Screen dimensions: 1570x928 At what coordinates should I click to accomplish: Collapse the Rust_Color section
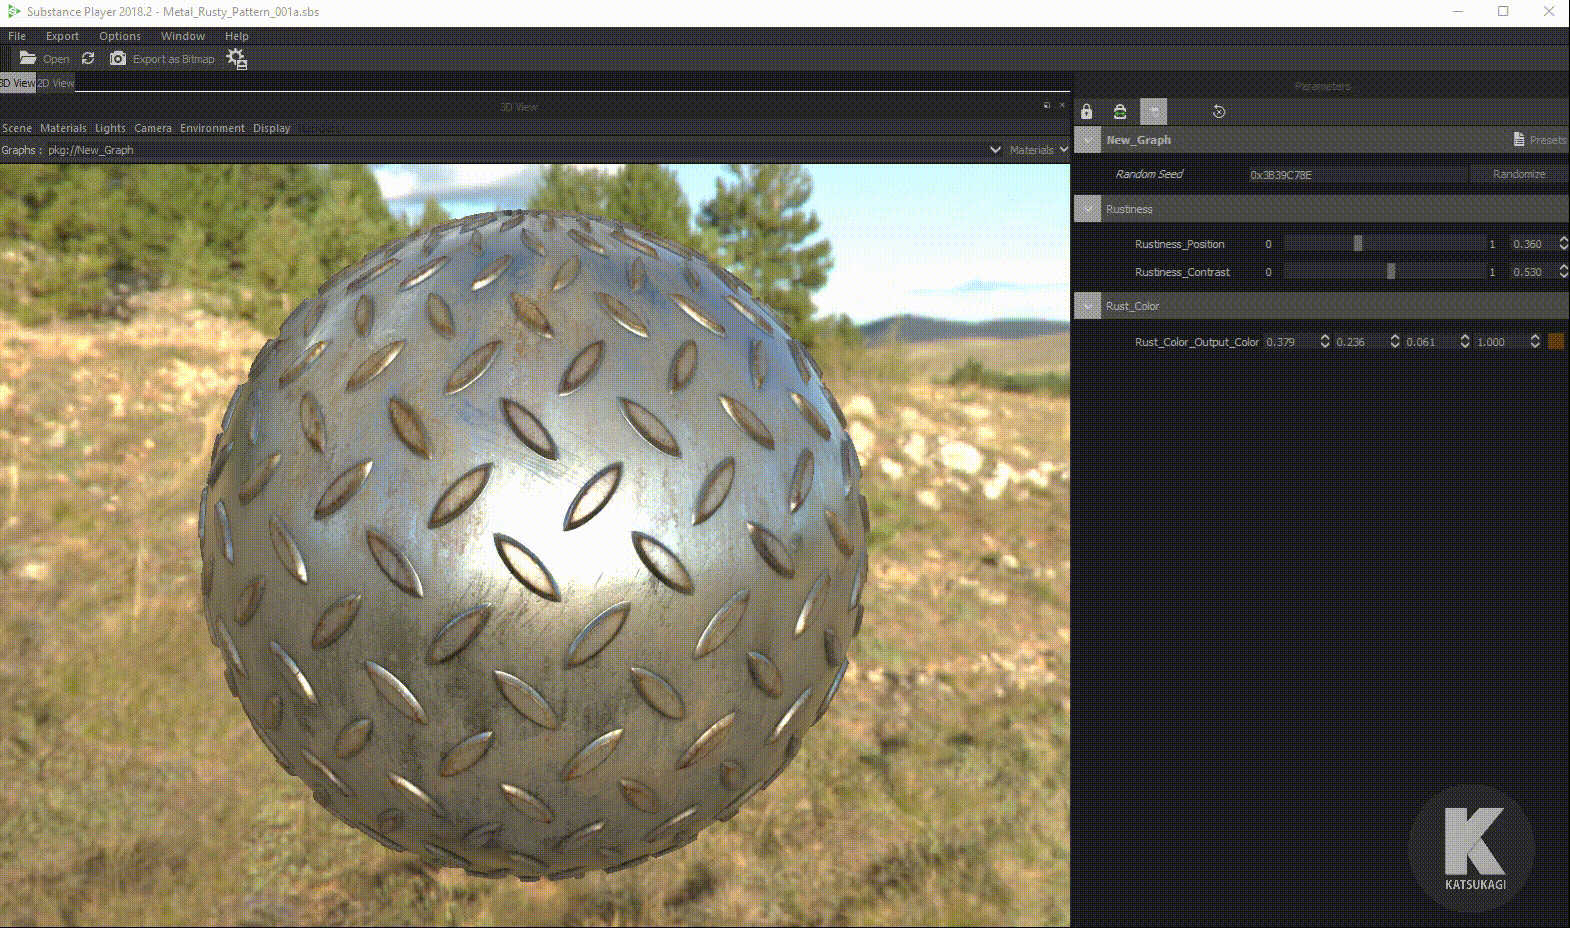(1088, 307)
